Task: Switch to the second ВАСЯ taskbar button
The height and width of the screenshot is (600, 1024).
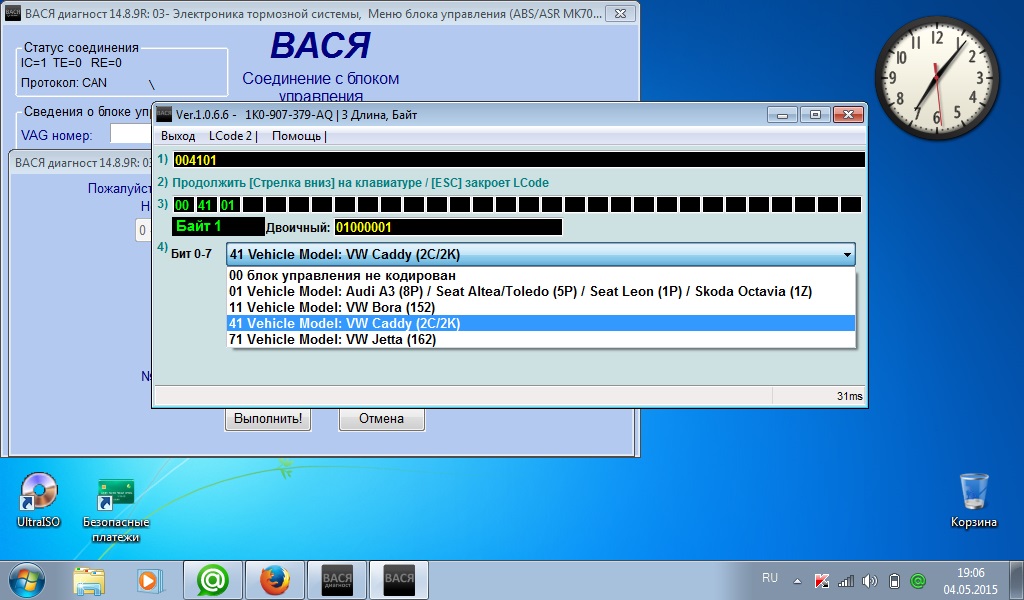Action: 399,580
